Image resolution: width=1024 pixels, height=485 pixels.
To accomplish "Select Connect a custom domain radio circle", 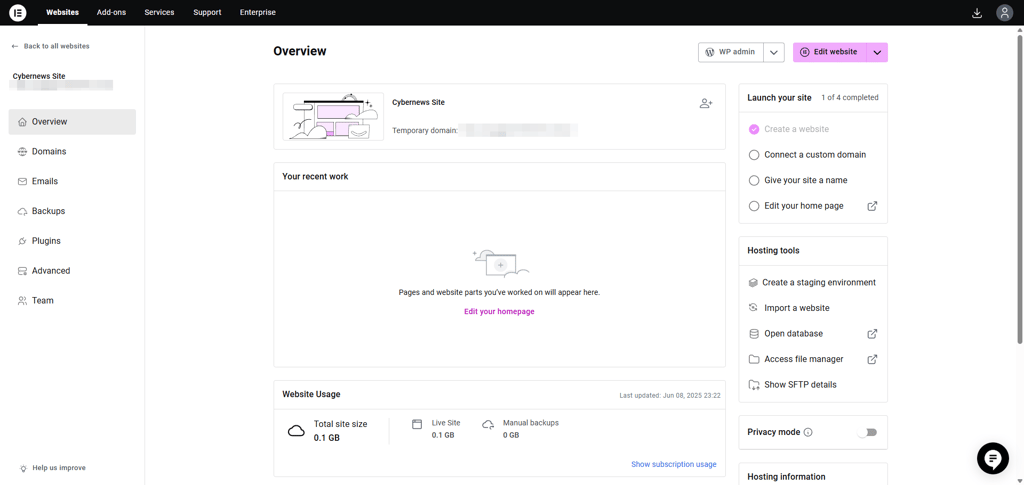I will point(754,155).
